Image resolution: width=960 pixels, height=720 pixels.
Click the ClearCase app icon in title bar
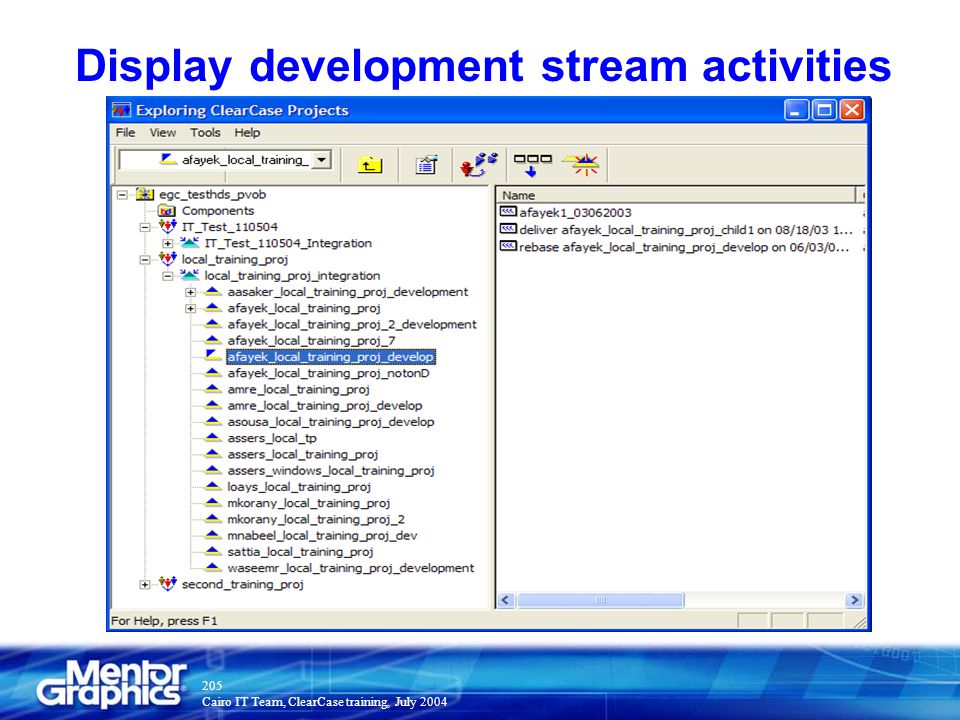pyautogui.click(x=121, y=110)
